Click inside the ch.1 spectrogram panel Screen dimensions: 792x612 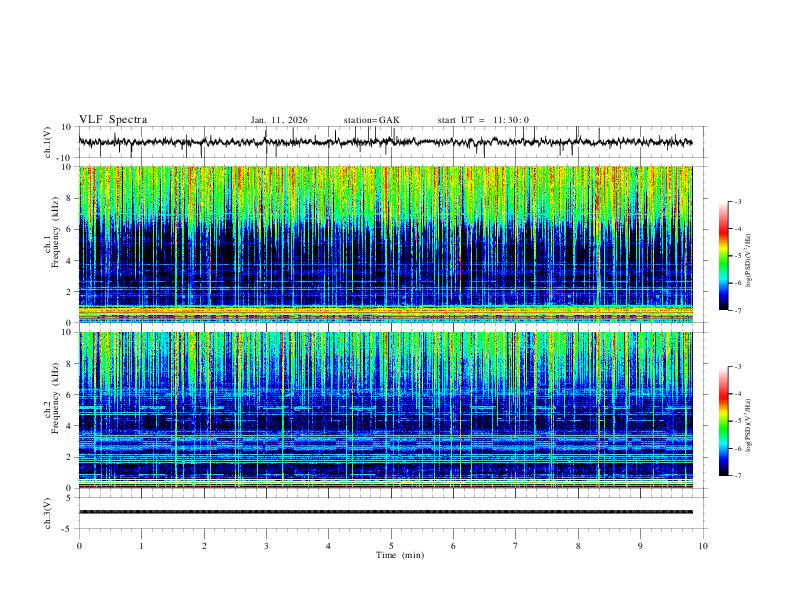tap(386, 244)
